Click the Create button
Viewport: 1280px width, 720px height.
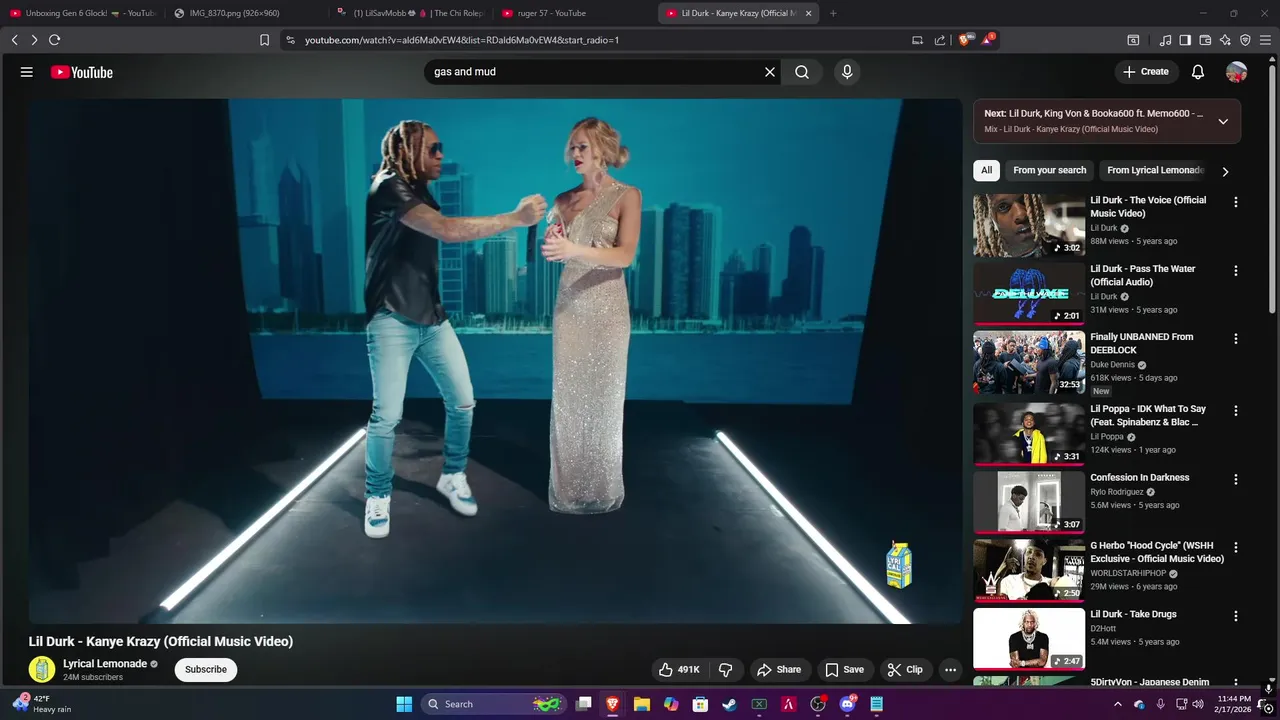(x=1146, y=72)
